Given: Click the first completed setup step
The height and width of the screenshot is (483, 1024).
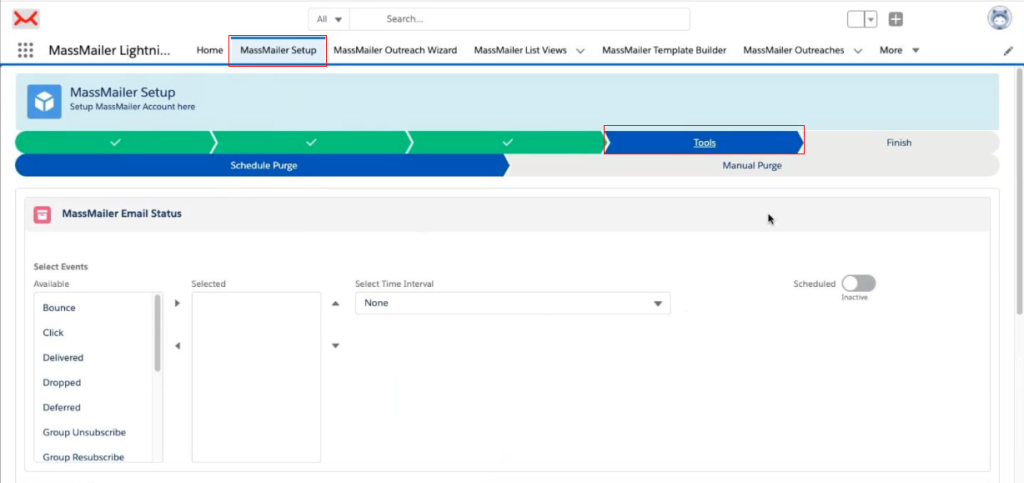Looking at the screenshot, I should pos(115,142).
